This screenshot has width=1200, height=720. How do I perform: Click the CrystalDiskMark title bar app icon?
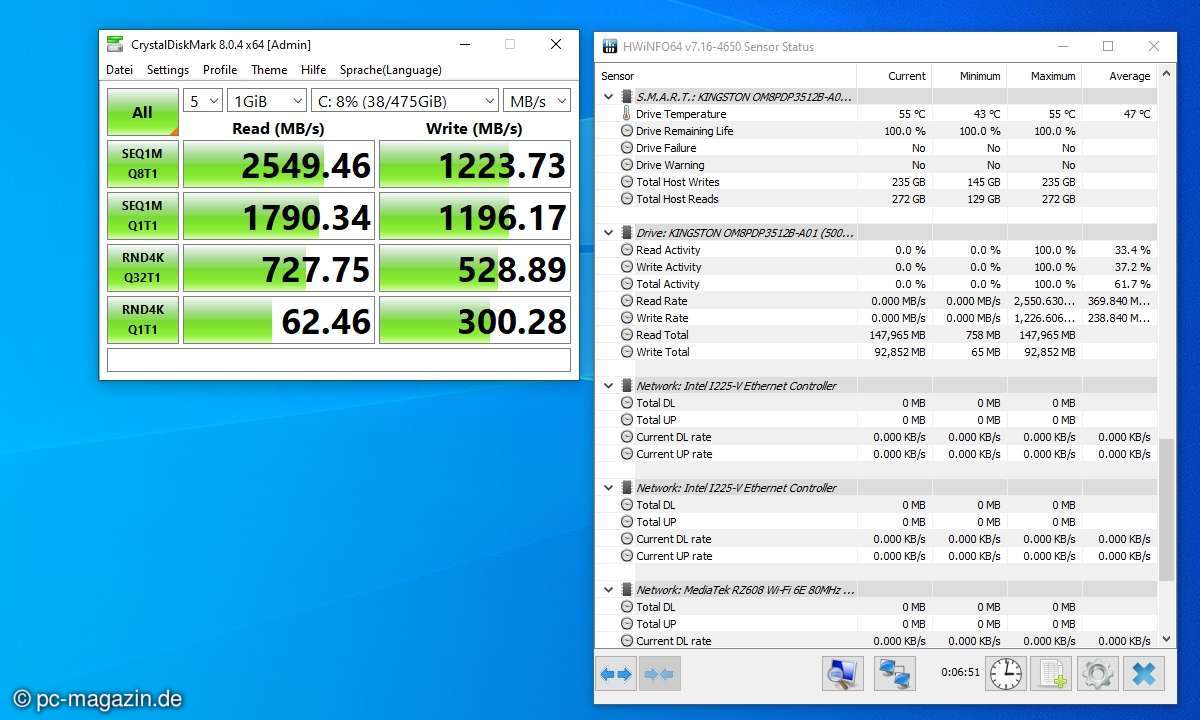(116, 44)
